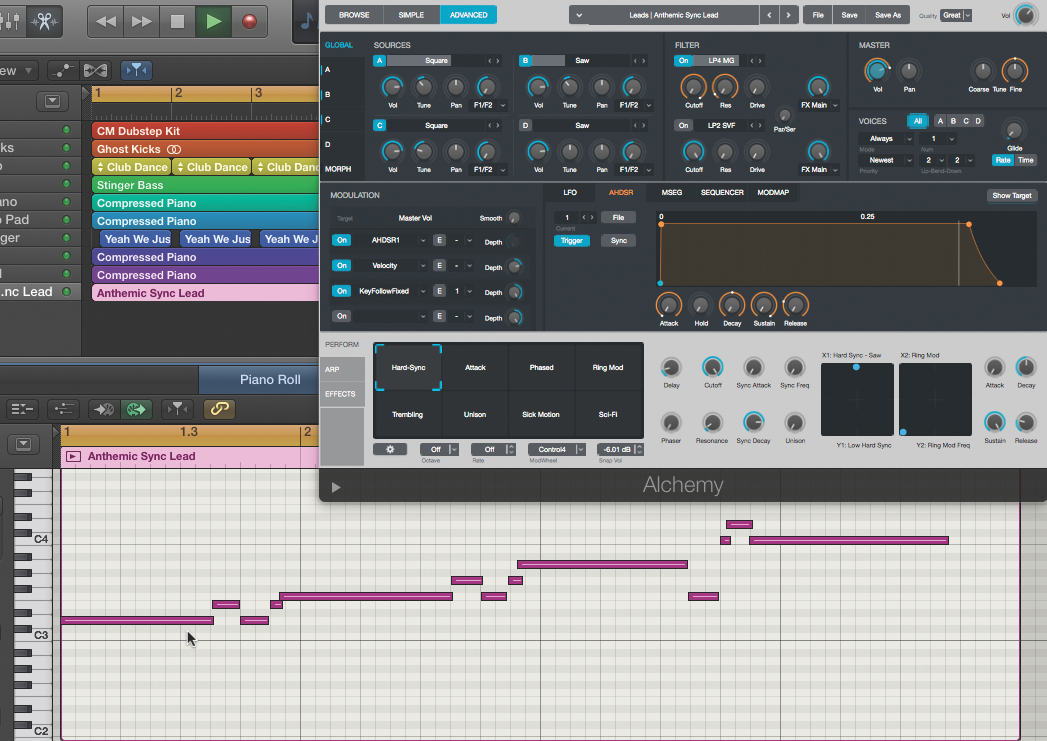1047x741 pixels.
Task: Select the Hard-Sync performance pad
Action: point(408,367)
